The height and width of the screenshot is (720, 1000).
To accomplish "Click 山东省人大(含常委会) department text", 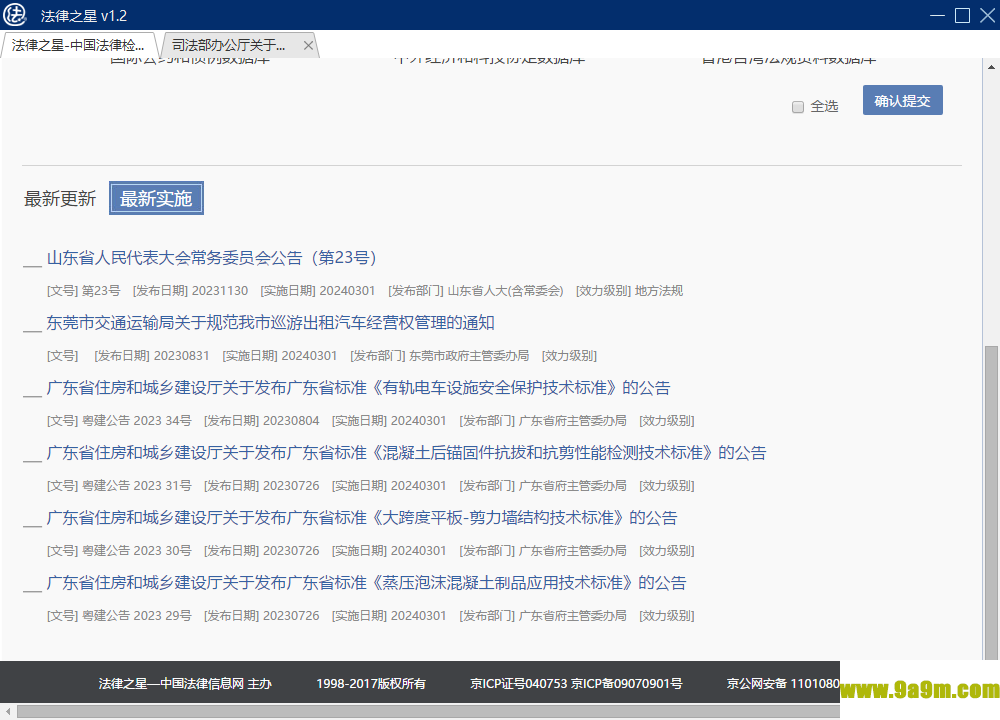I will click(505, 291).
